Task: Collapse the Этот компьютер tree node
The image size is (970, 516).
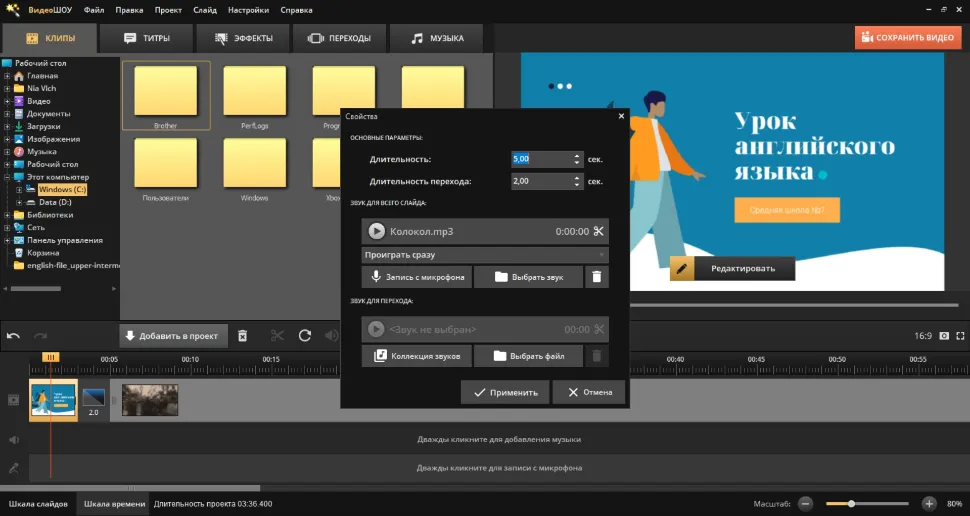Action: (x=7, y=177)
